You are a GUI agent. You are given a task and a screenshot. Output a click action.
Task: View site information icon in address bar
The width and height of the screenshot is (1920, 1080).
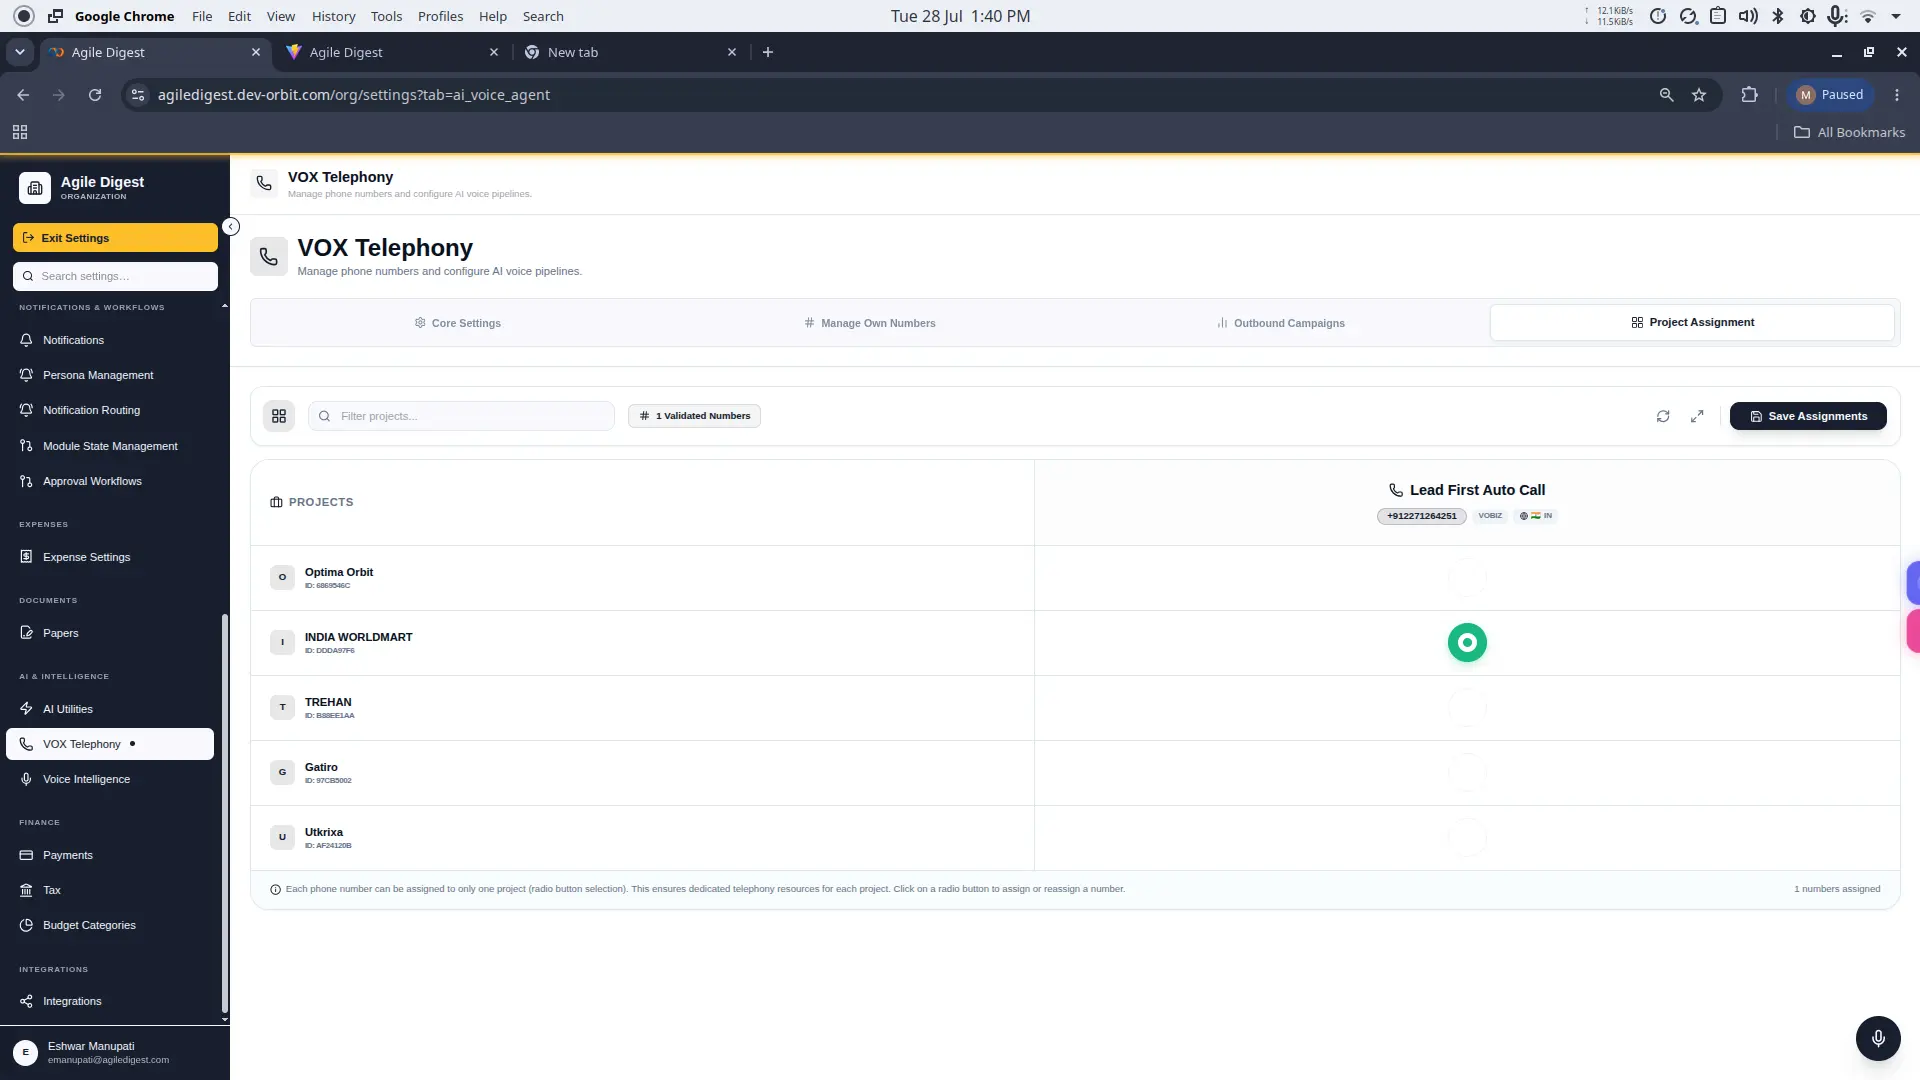tap(138, 95)
